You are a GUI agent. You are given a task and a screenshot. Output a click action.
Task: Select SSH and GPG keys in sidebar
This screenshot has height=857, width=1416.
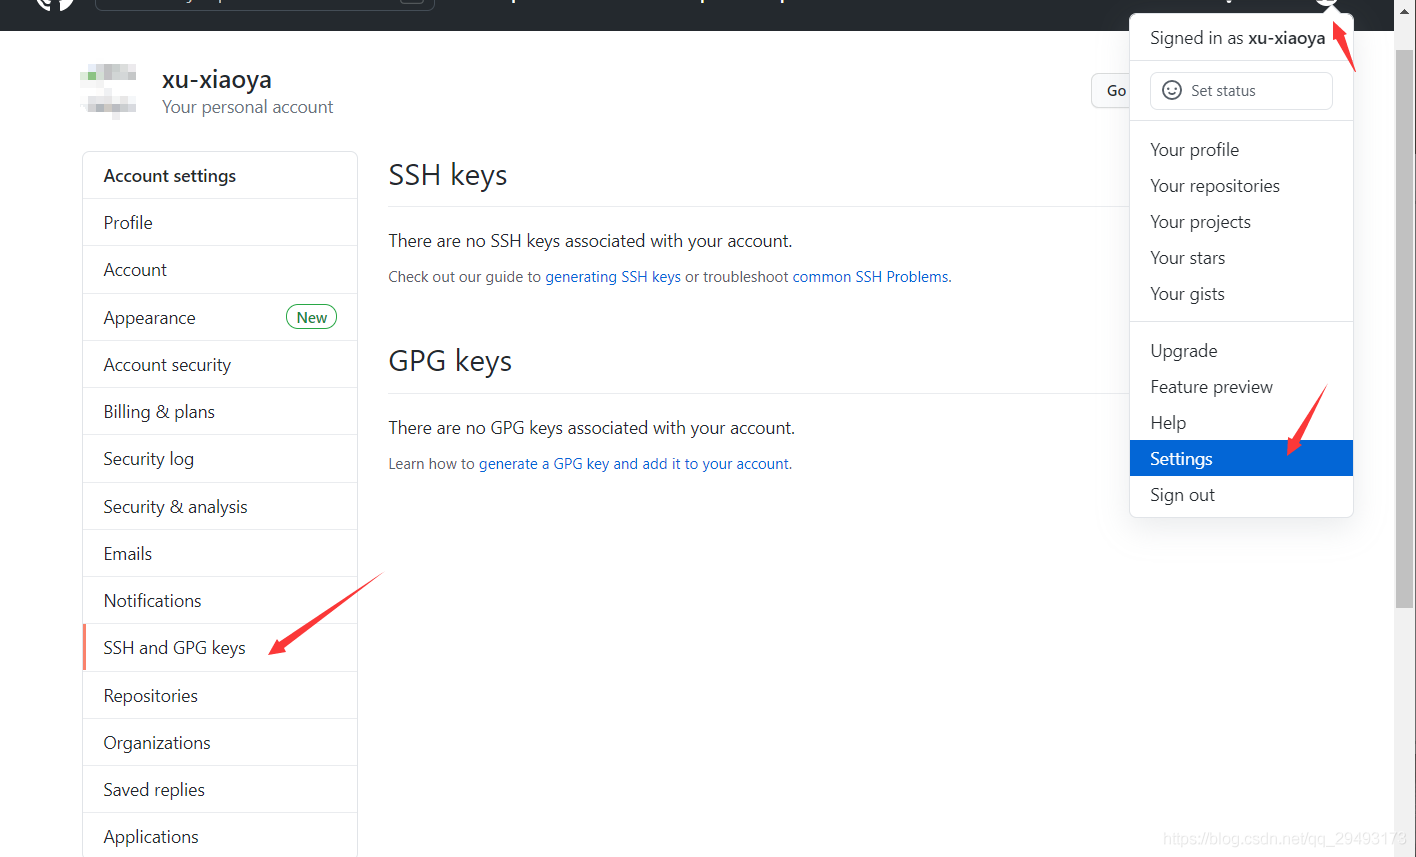220,647
